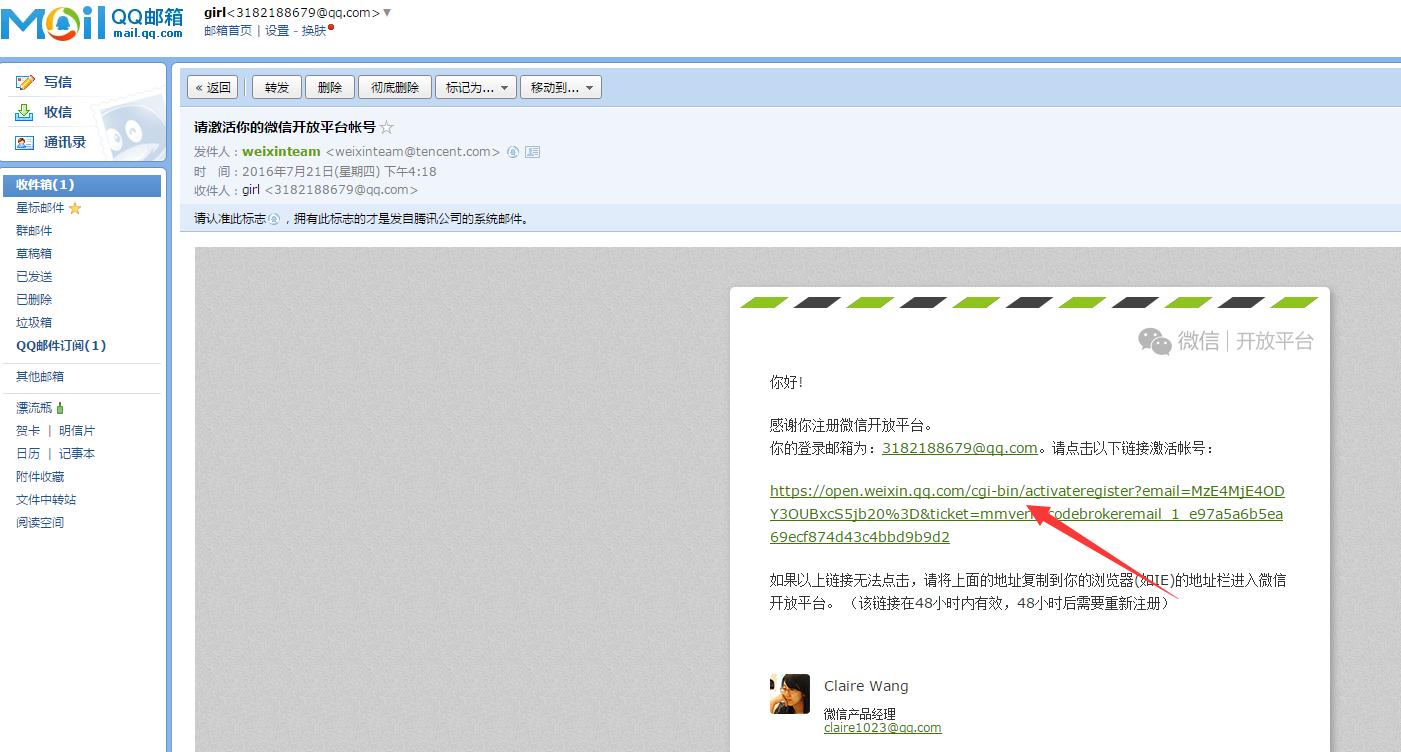Click the WeChat logo in email header

pyautogui.click(x=1155, y=341)
